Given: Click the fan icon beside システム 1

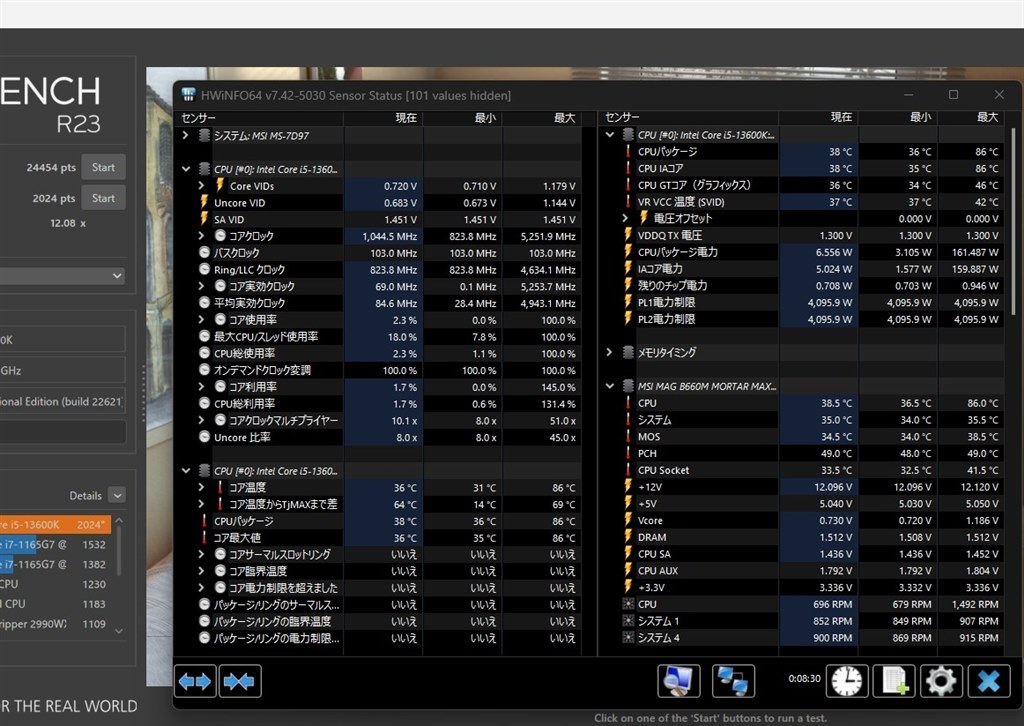Looking at the screenshot, I should tap(628, 621).
